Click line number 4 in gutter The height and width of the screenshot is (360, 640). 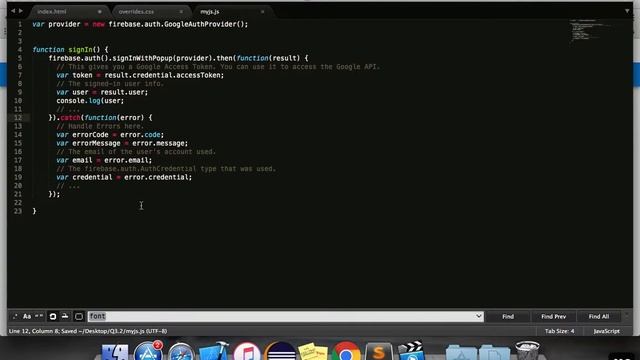[20, 50]
